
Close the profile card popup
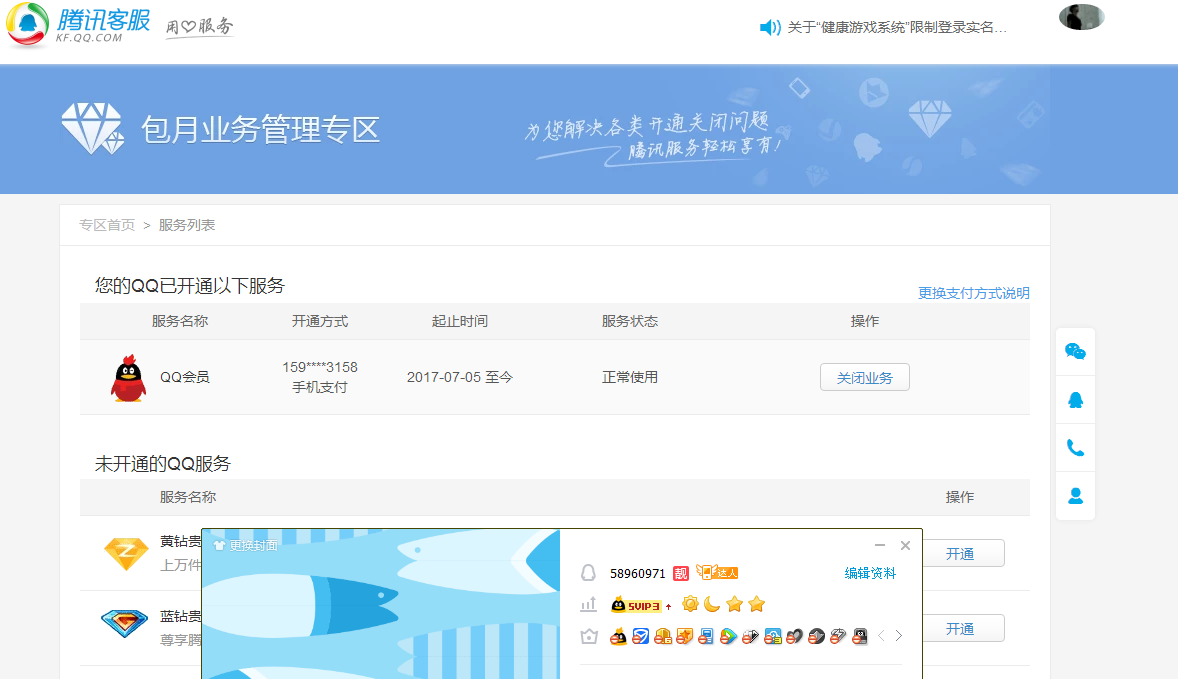(905, 545)
